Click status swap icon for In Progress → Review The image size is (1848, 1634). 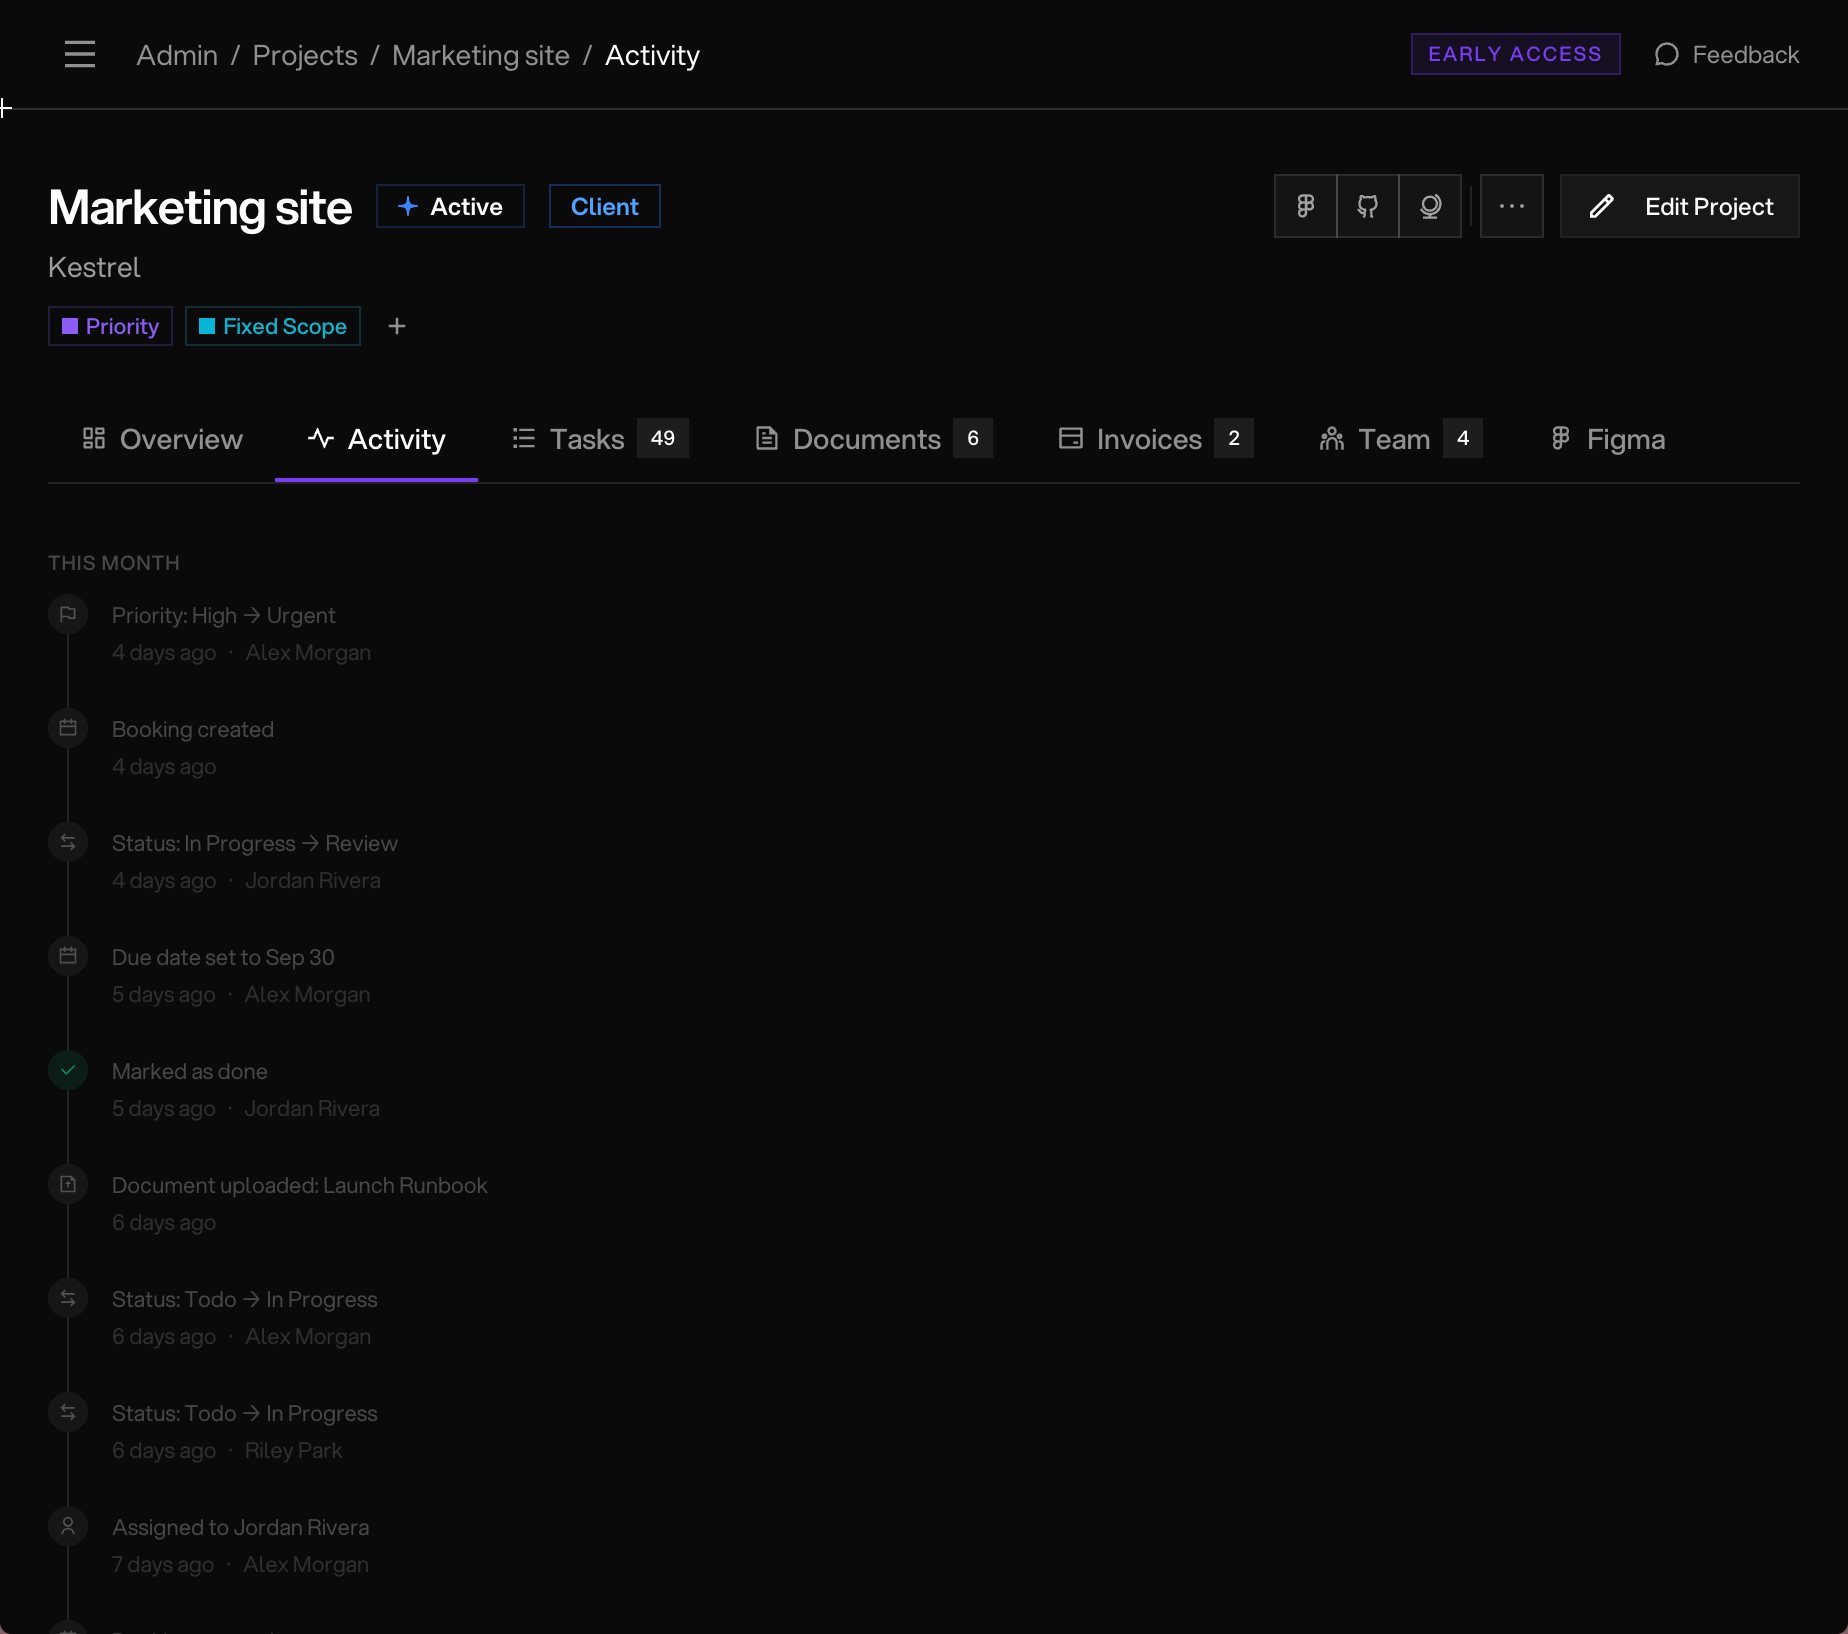(x=68, y=842)
